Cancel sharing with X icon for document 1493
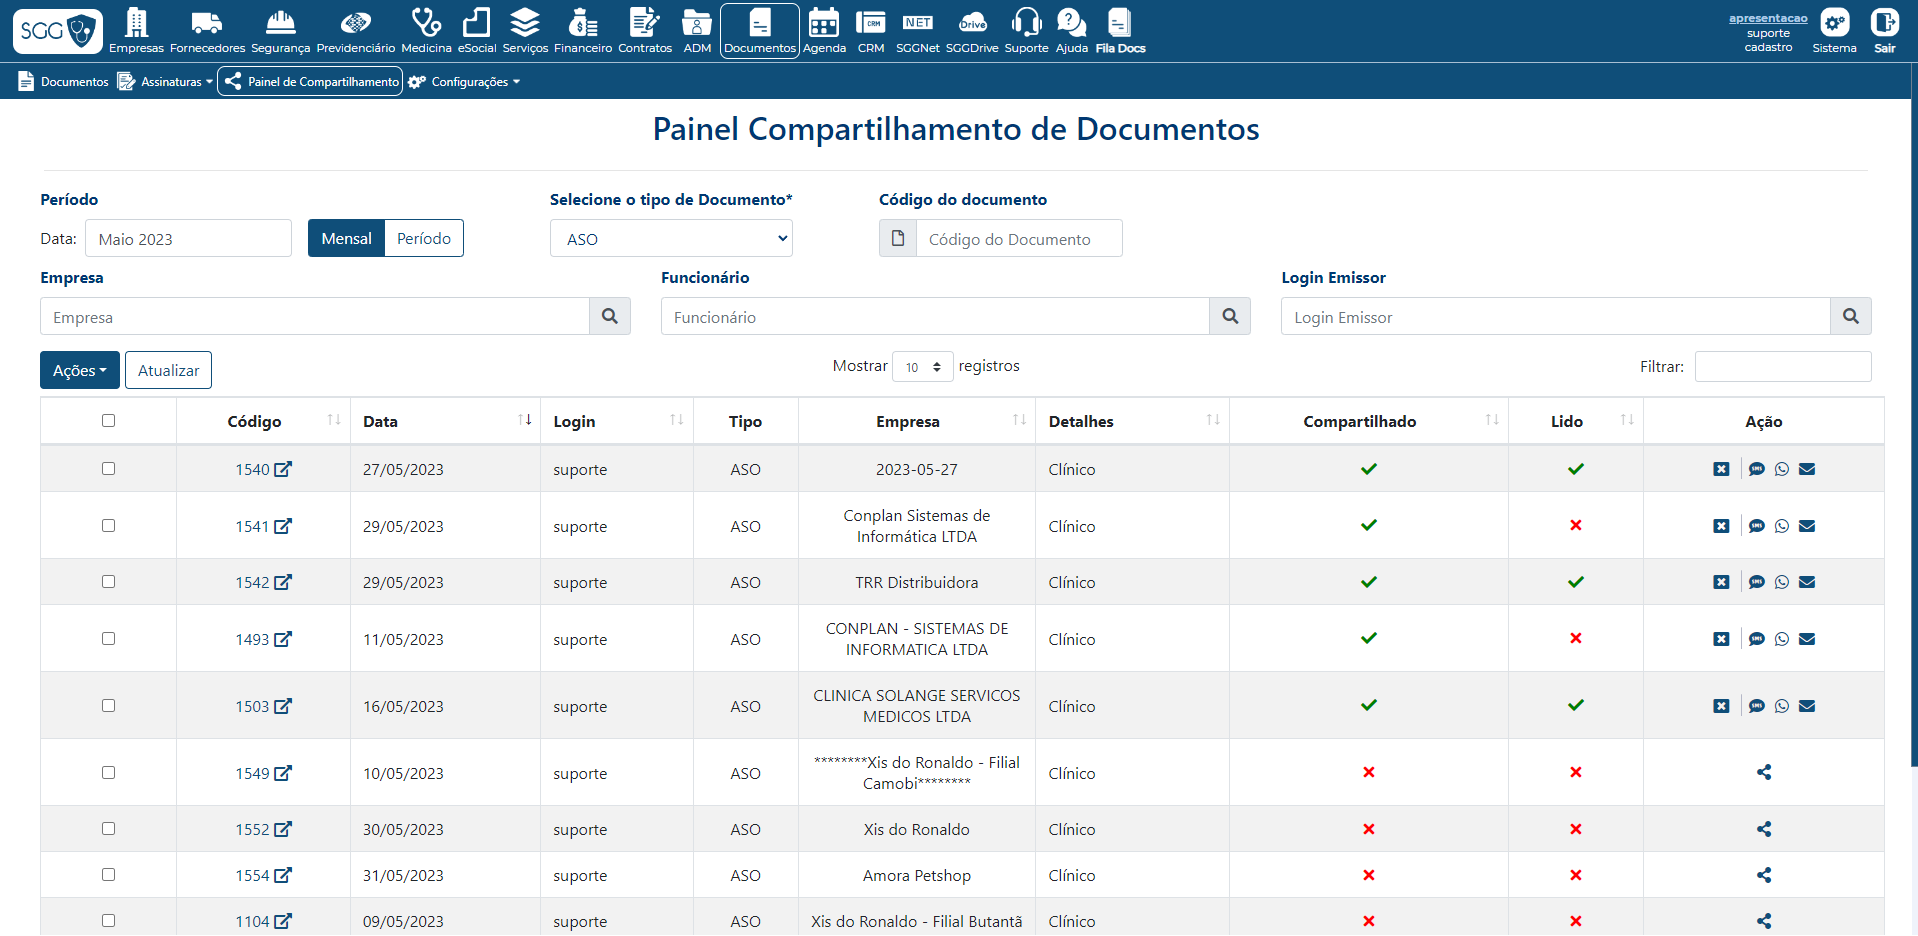 pyautogui.click(x=1721, y=639)
